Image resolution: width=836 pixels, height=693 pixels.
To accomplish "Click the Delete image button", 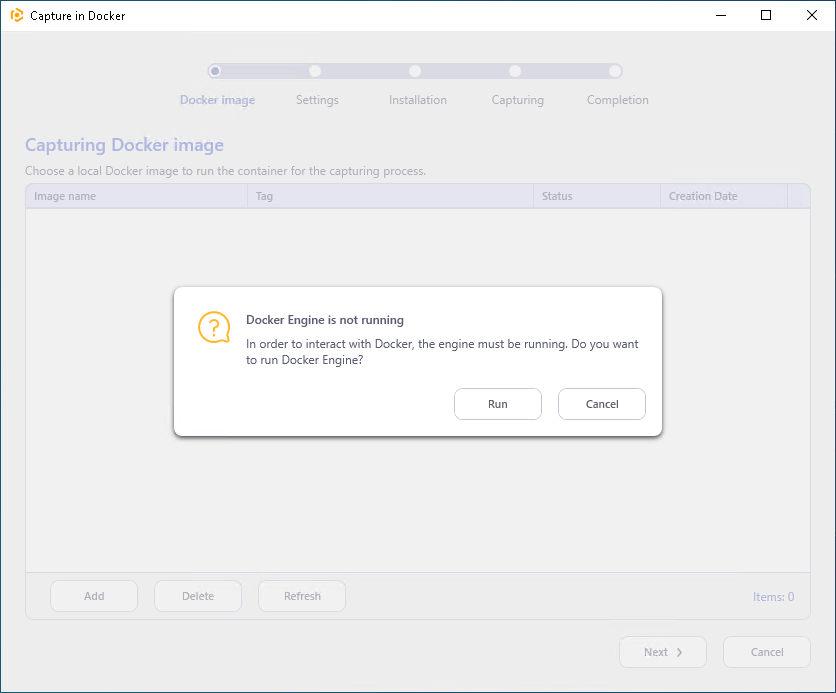I will pos(198,596).
